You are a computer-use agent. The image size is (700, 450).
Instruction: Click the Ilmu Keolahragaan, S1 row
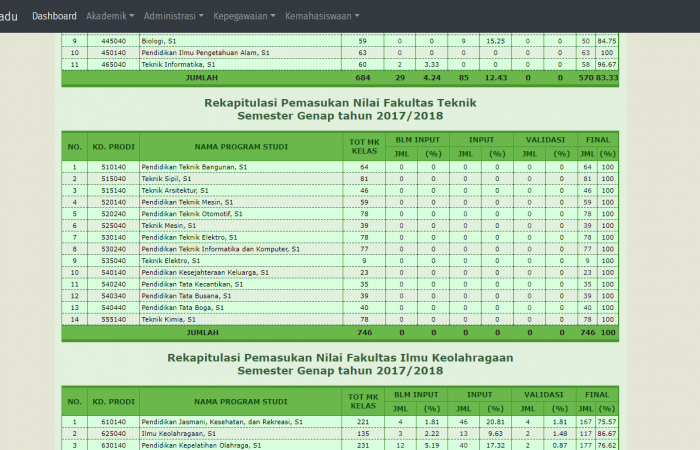[180, 434]
